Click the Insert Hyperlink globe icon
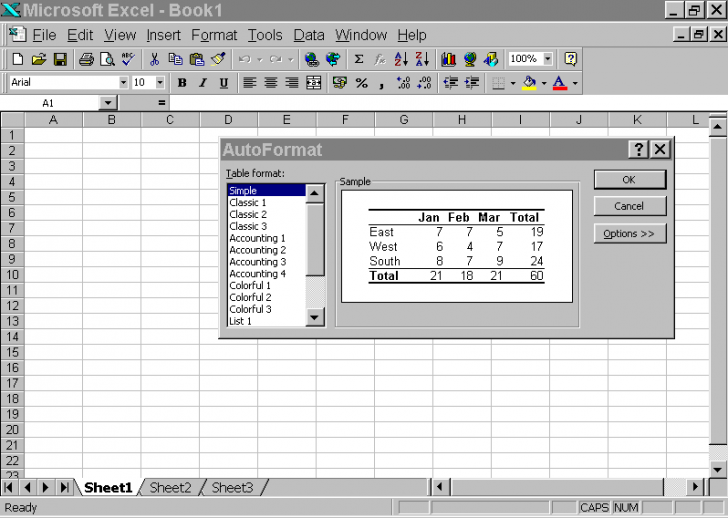 click(x=312, y=59)
